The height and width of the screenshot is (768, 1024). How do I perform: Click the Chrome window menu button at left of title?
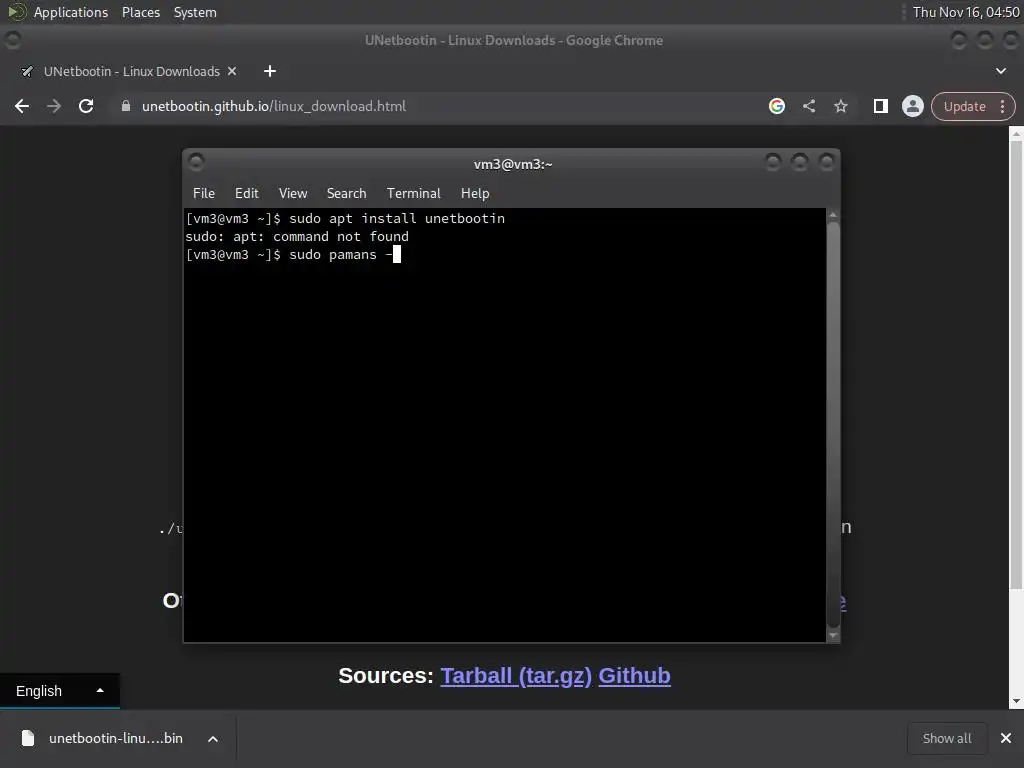pos(12,40)
